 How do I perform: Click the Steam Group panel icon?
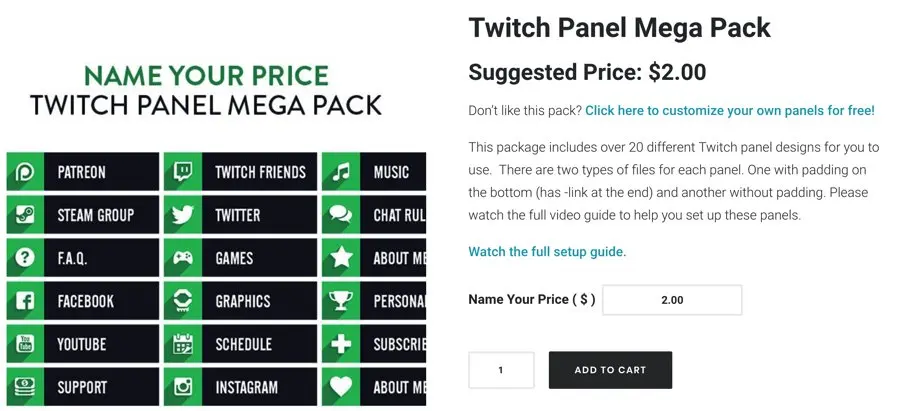25,215
